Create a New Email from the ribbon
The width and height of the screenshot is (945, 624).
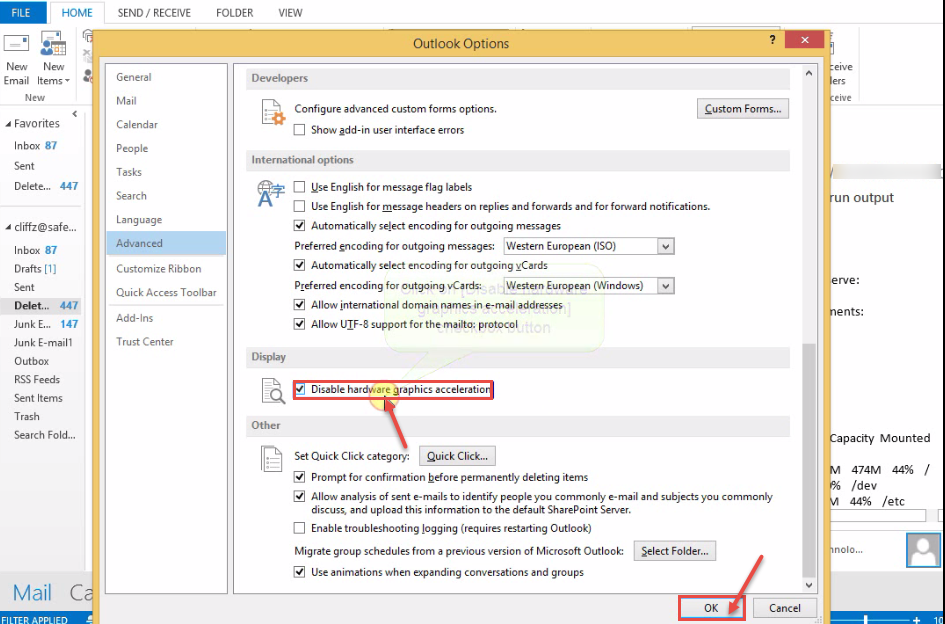tap(16, 60)
